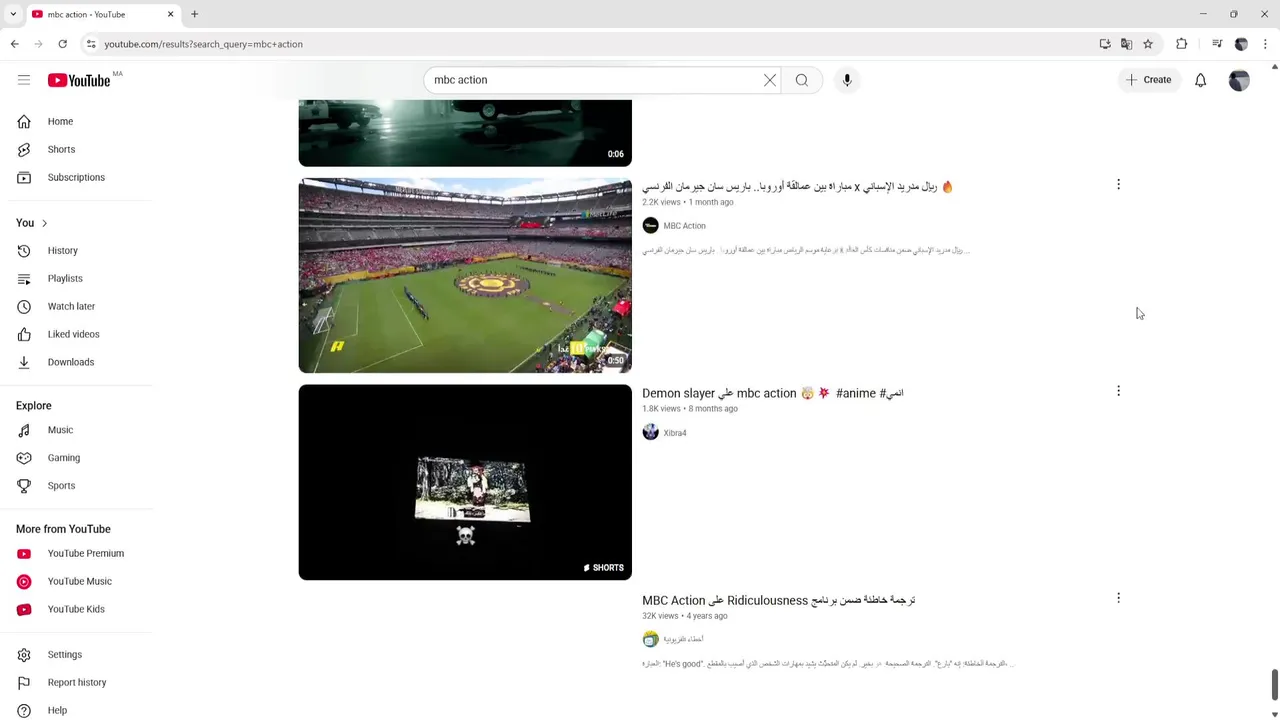Open media controls icon in browser toolbar
This screenshot has width=1280, height=720.
1217,44
